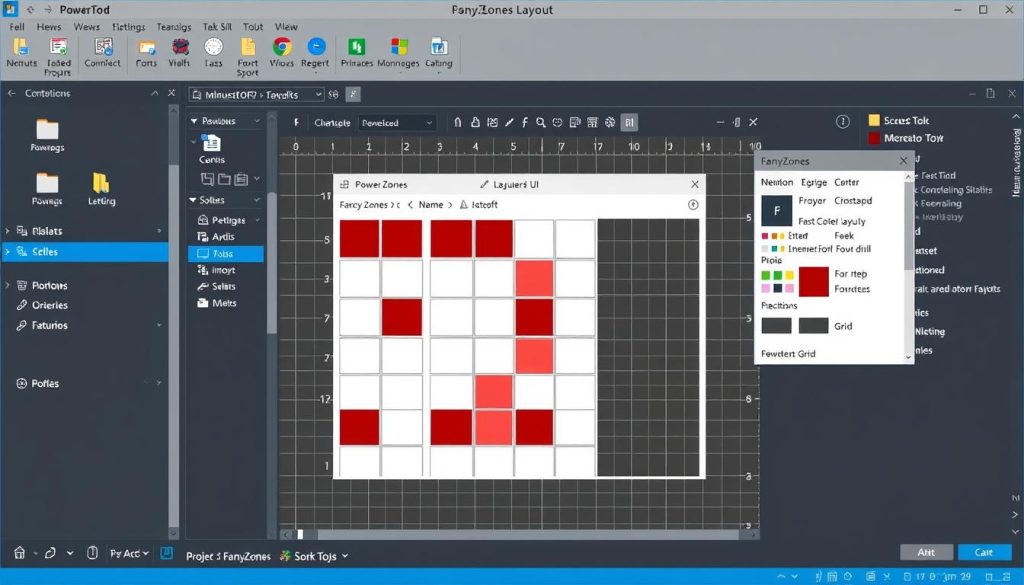Expand the Portons tree item
The image size is (1024, 585).
[7, 285]
